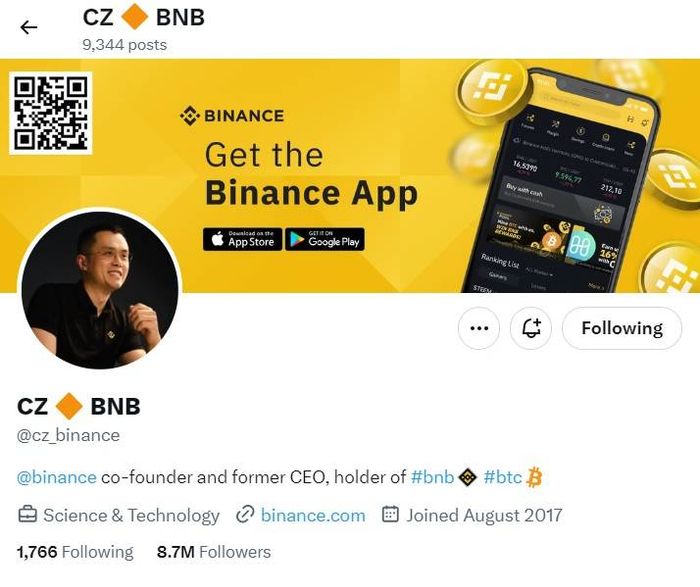700x587 pixels.
Task: Open the three-dot more options menu
Action: coord(479,328)
